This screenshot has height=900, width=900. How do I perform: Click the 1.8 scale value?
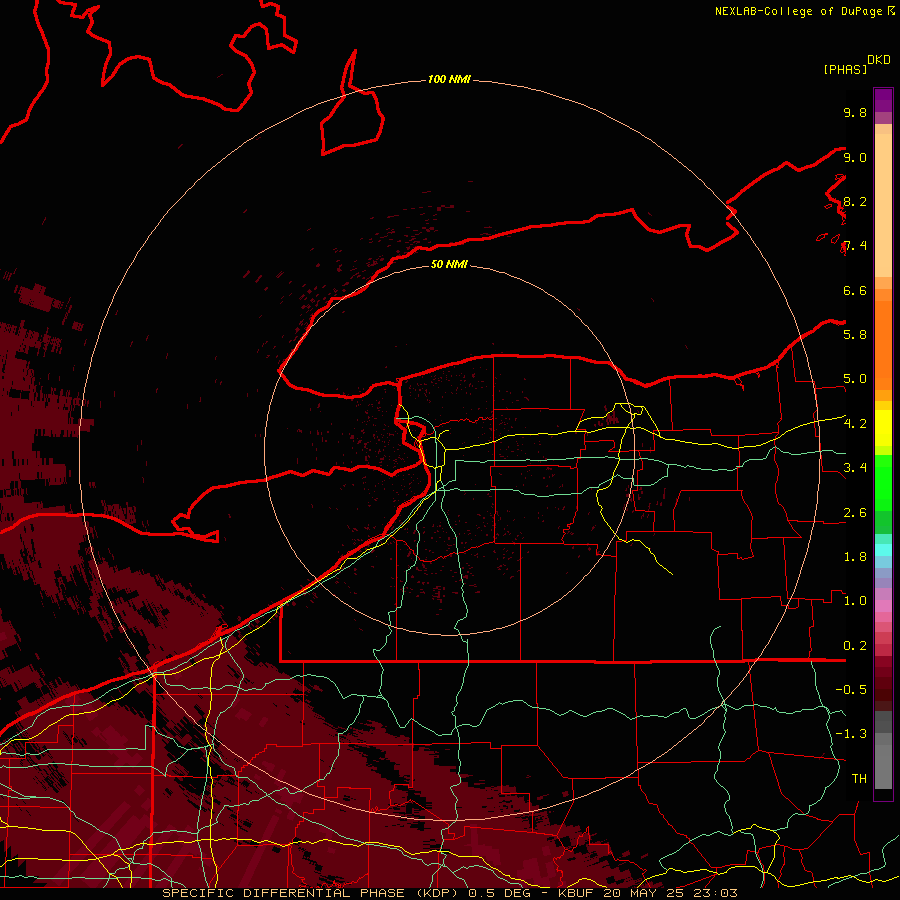855,557
